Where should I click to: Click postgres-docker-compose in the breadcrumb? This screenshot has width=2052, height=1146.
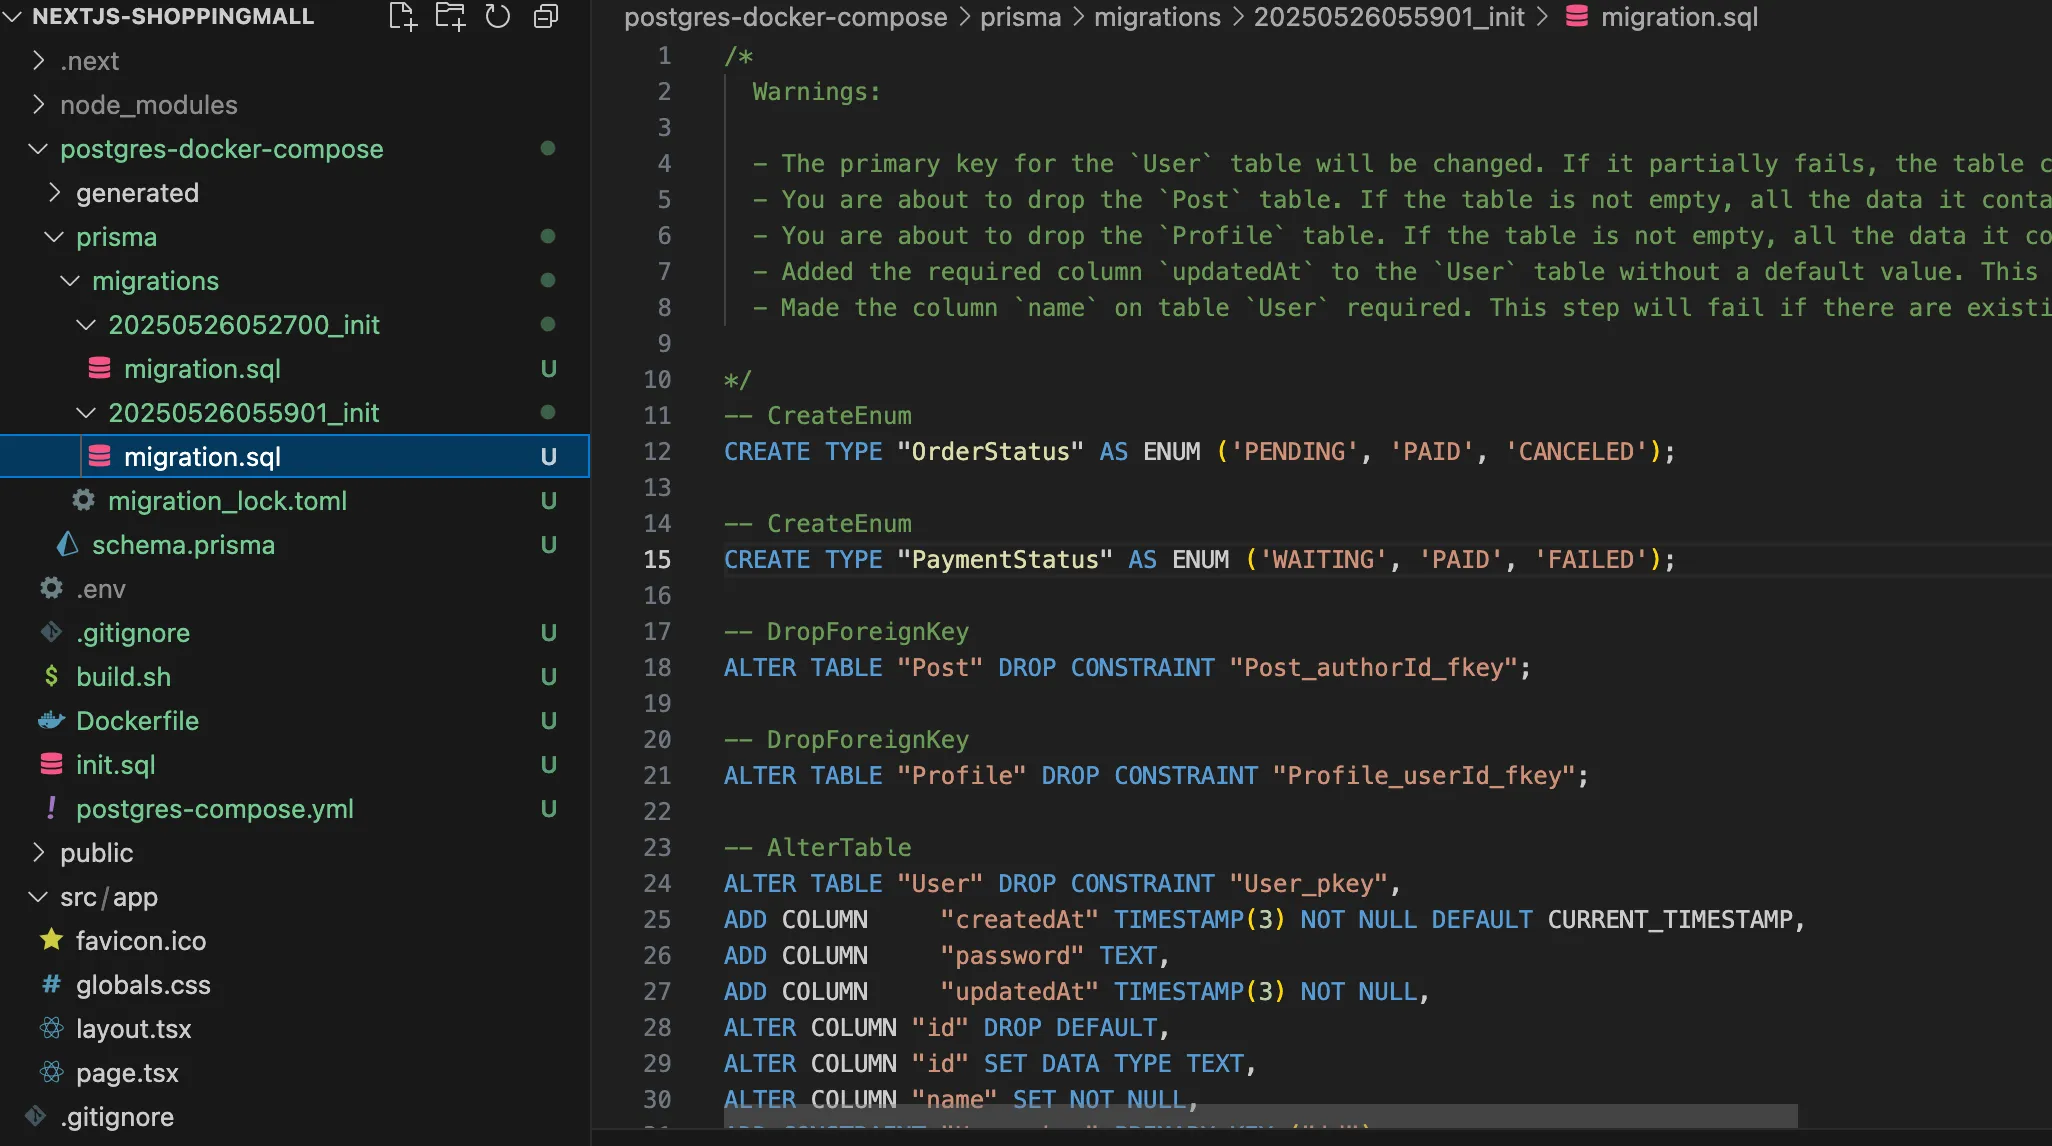tap(785, 17)
